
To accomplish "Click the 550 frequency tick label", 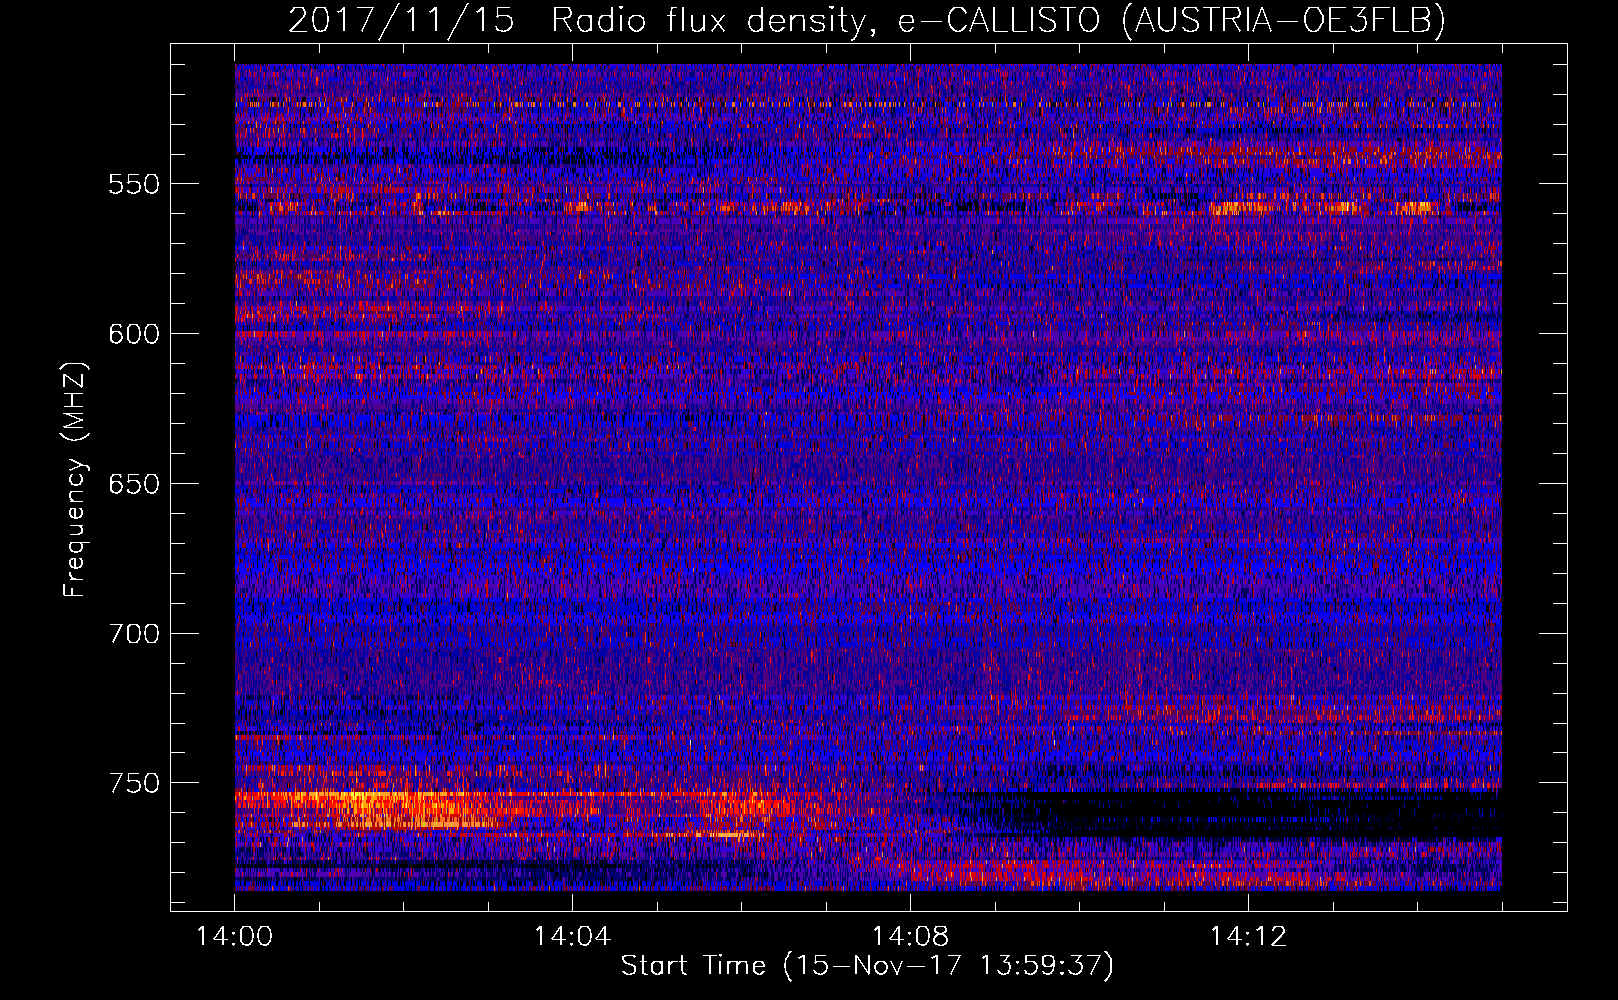I will (x=134, y=185).
